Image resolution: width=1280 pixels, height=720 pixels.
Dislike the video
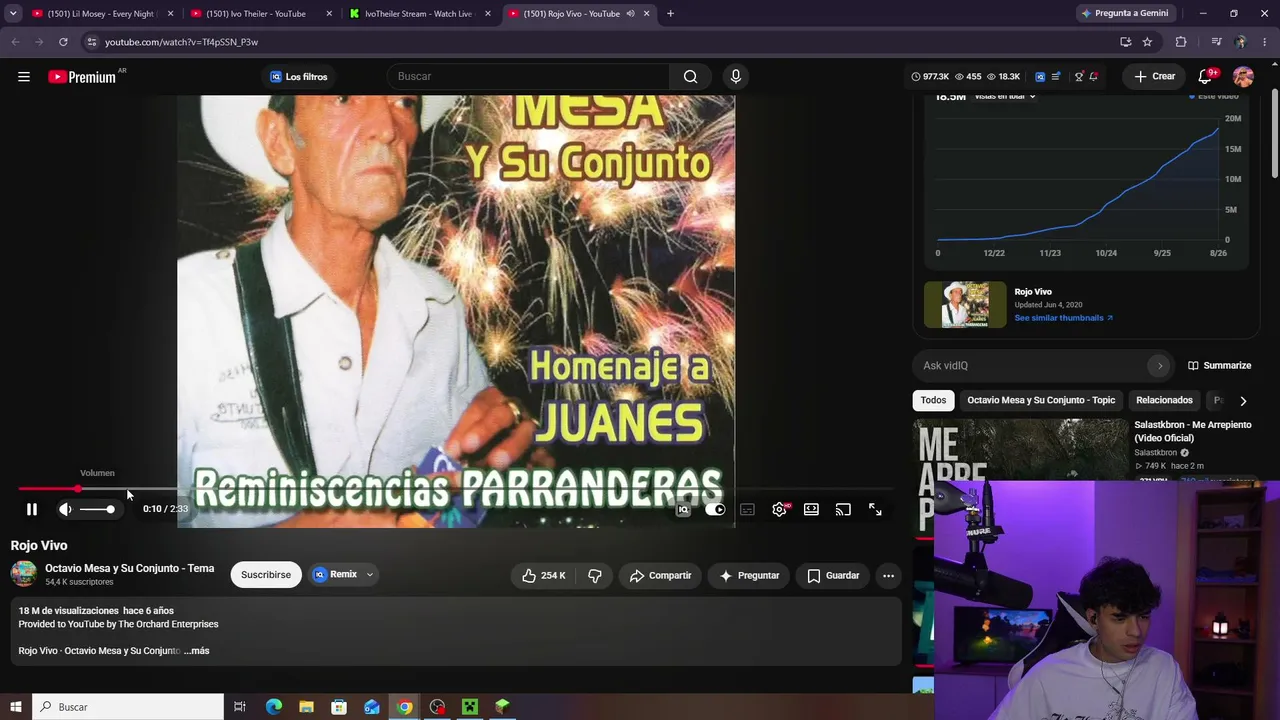click(x=595, y=575)
